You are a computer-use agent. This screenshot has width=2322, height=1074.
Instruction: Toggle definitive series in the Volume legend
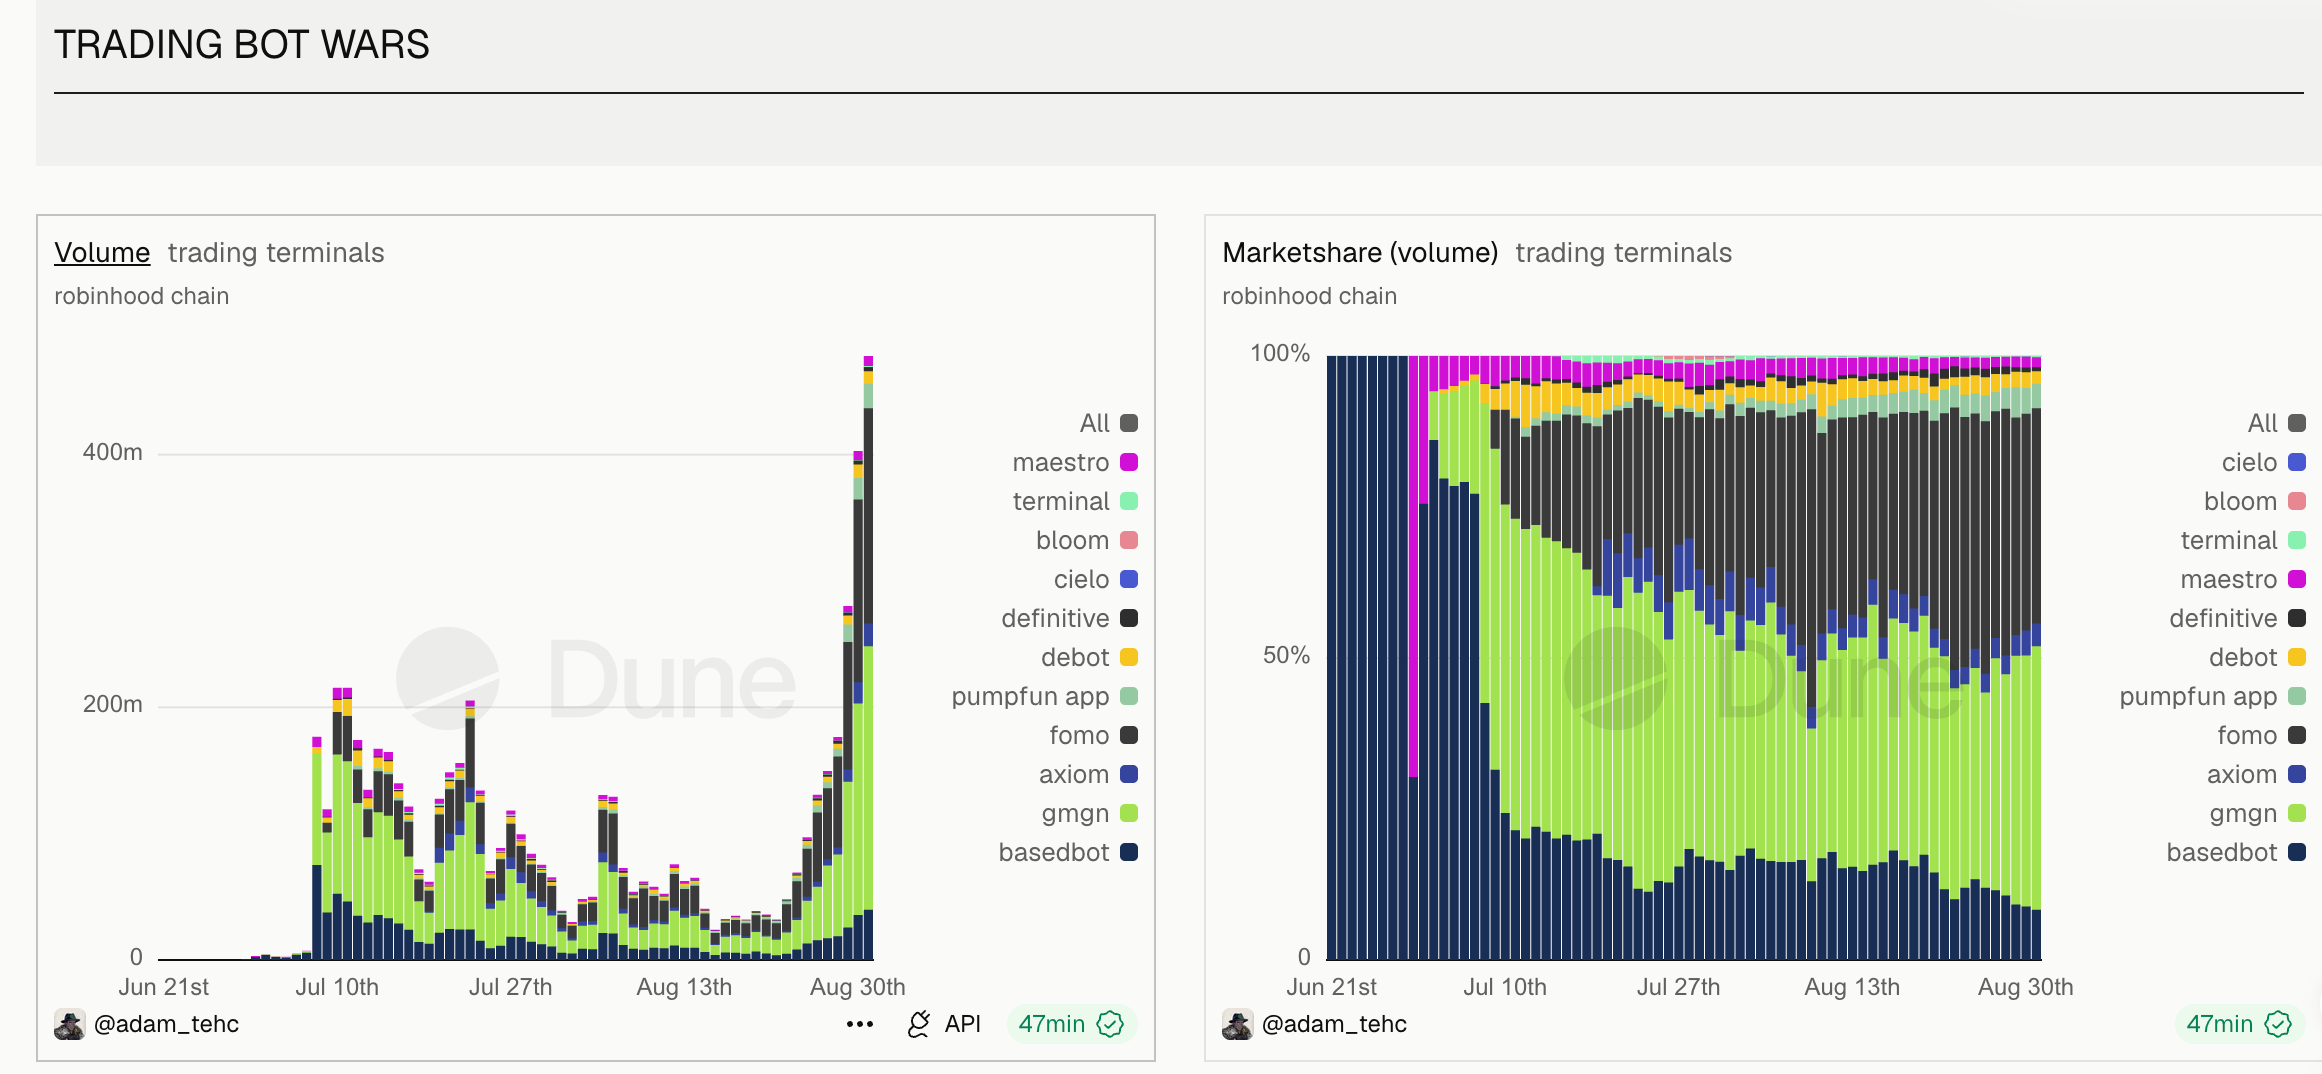1070,618
